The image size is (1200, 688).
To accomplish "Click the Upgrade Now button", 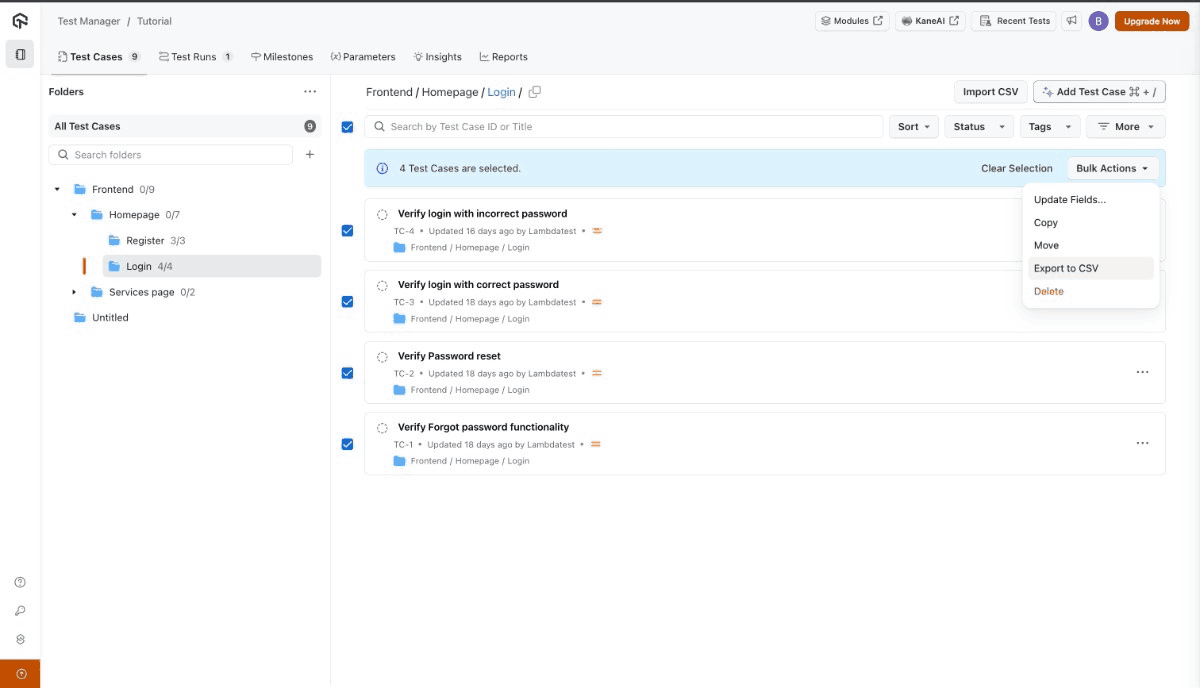I will (x=1151, y=20).
